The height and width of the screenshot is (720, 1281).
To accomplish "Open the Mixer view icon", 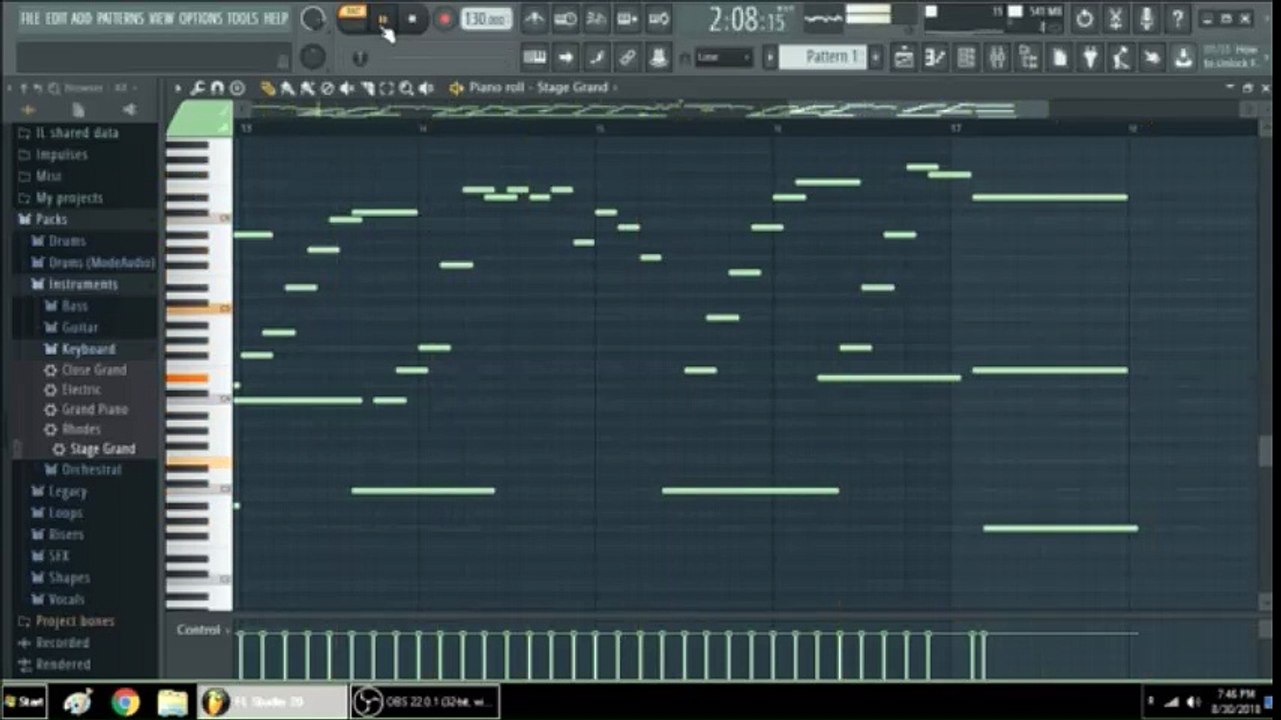I will click(997, 58).
